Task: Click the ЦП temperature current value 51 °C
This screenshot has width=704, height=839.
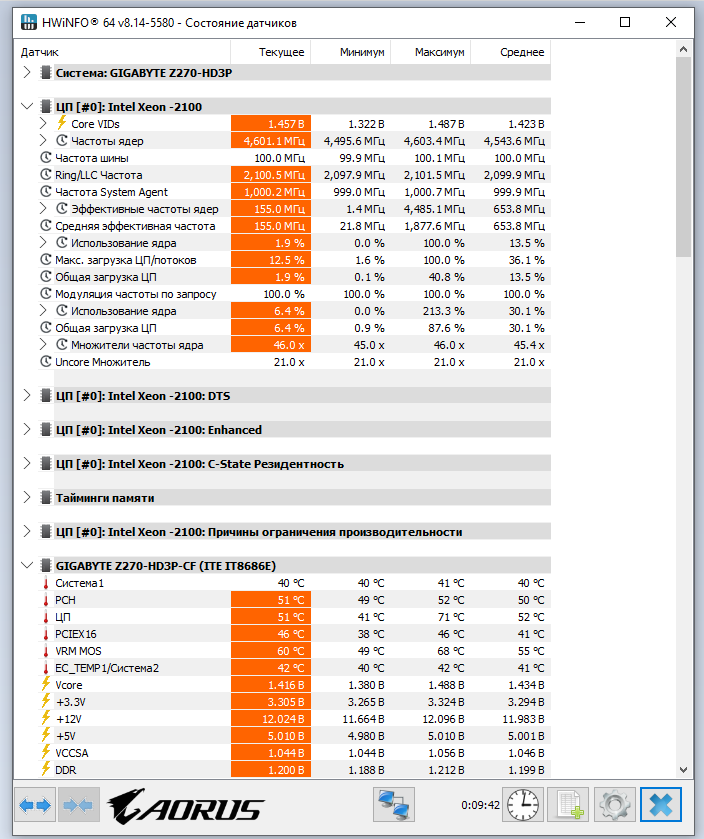Action: click(271, 617)
